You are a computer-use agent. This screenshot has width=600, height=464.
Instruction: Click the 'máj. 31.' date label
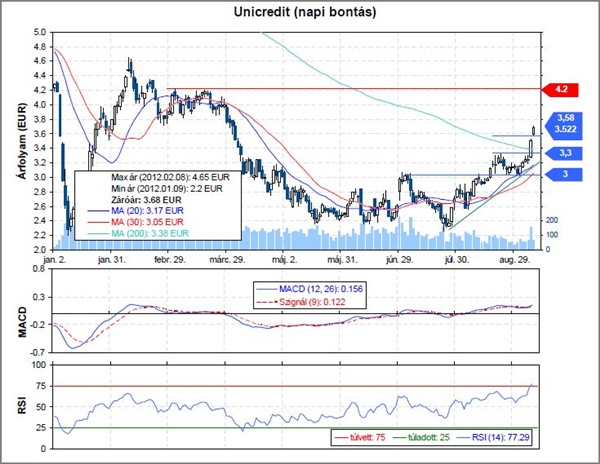pyautogui.click(x=342, y=260)
